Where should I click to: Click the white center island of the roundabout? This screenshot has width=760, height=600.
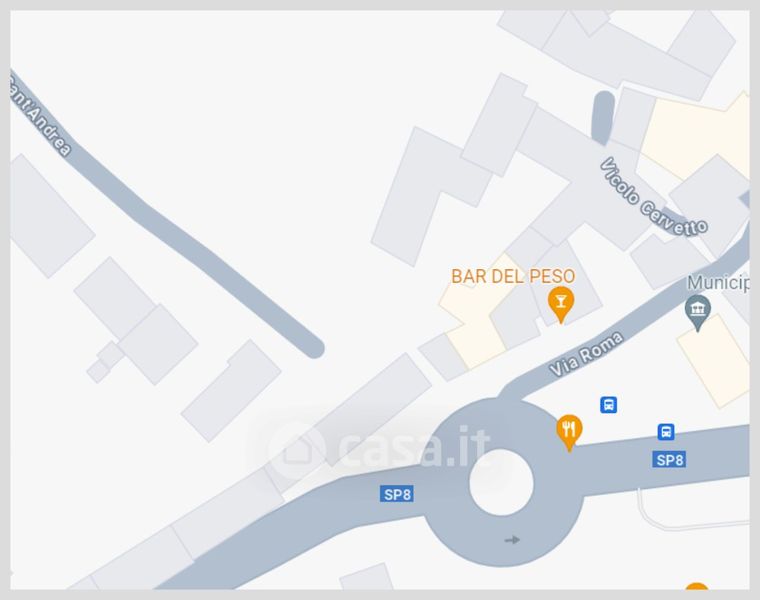[x=501, y=482]
